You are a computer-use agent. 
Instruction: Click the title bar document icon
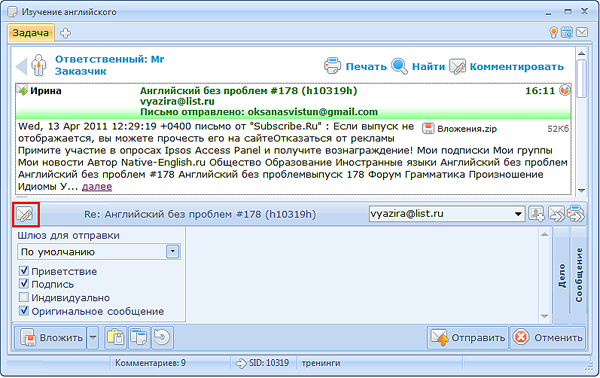(x=12, y=12)
